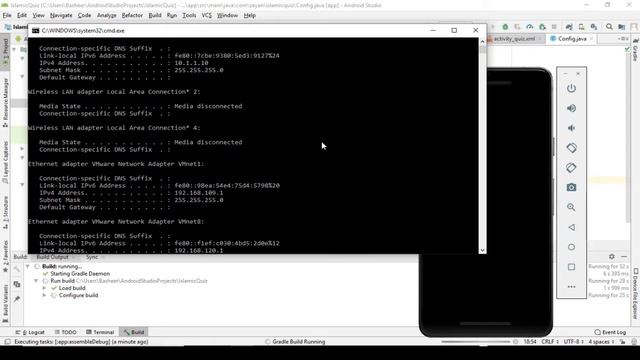Open the Navigate menu
The image size is (640, 360).
click(61, 16)
